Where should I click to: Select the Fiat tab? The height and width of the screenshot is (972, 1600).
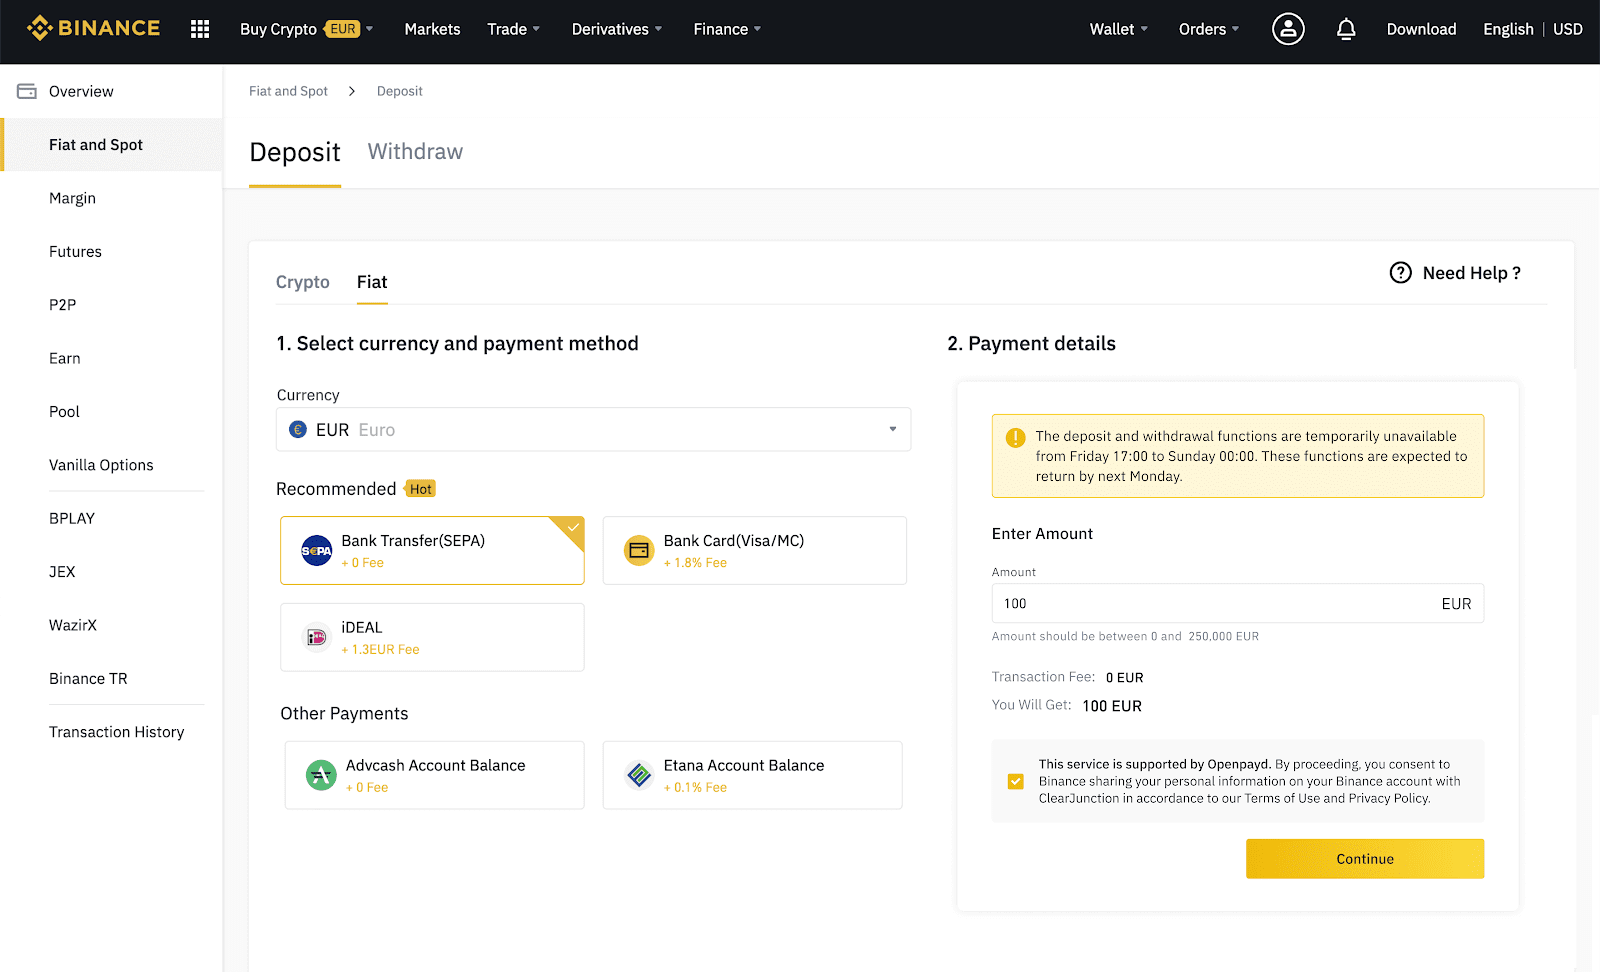pos(372,282)
